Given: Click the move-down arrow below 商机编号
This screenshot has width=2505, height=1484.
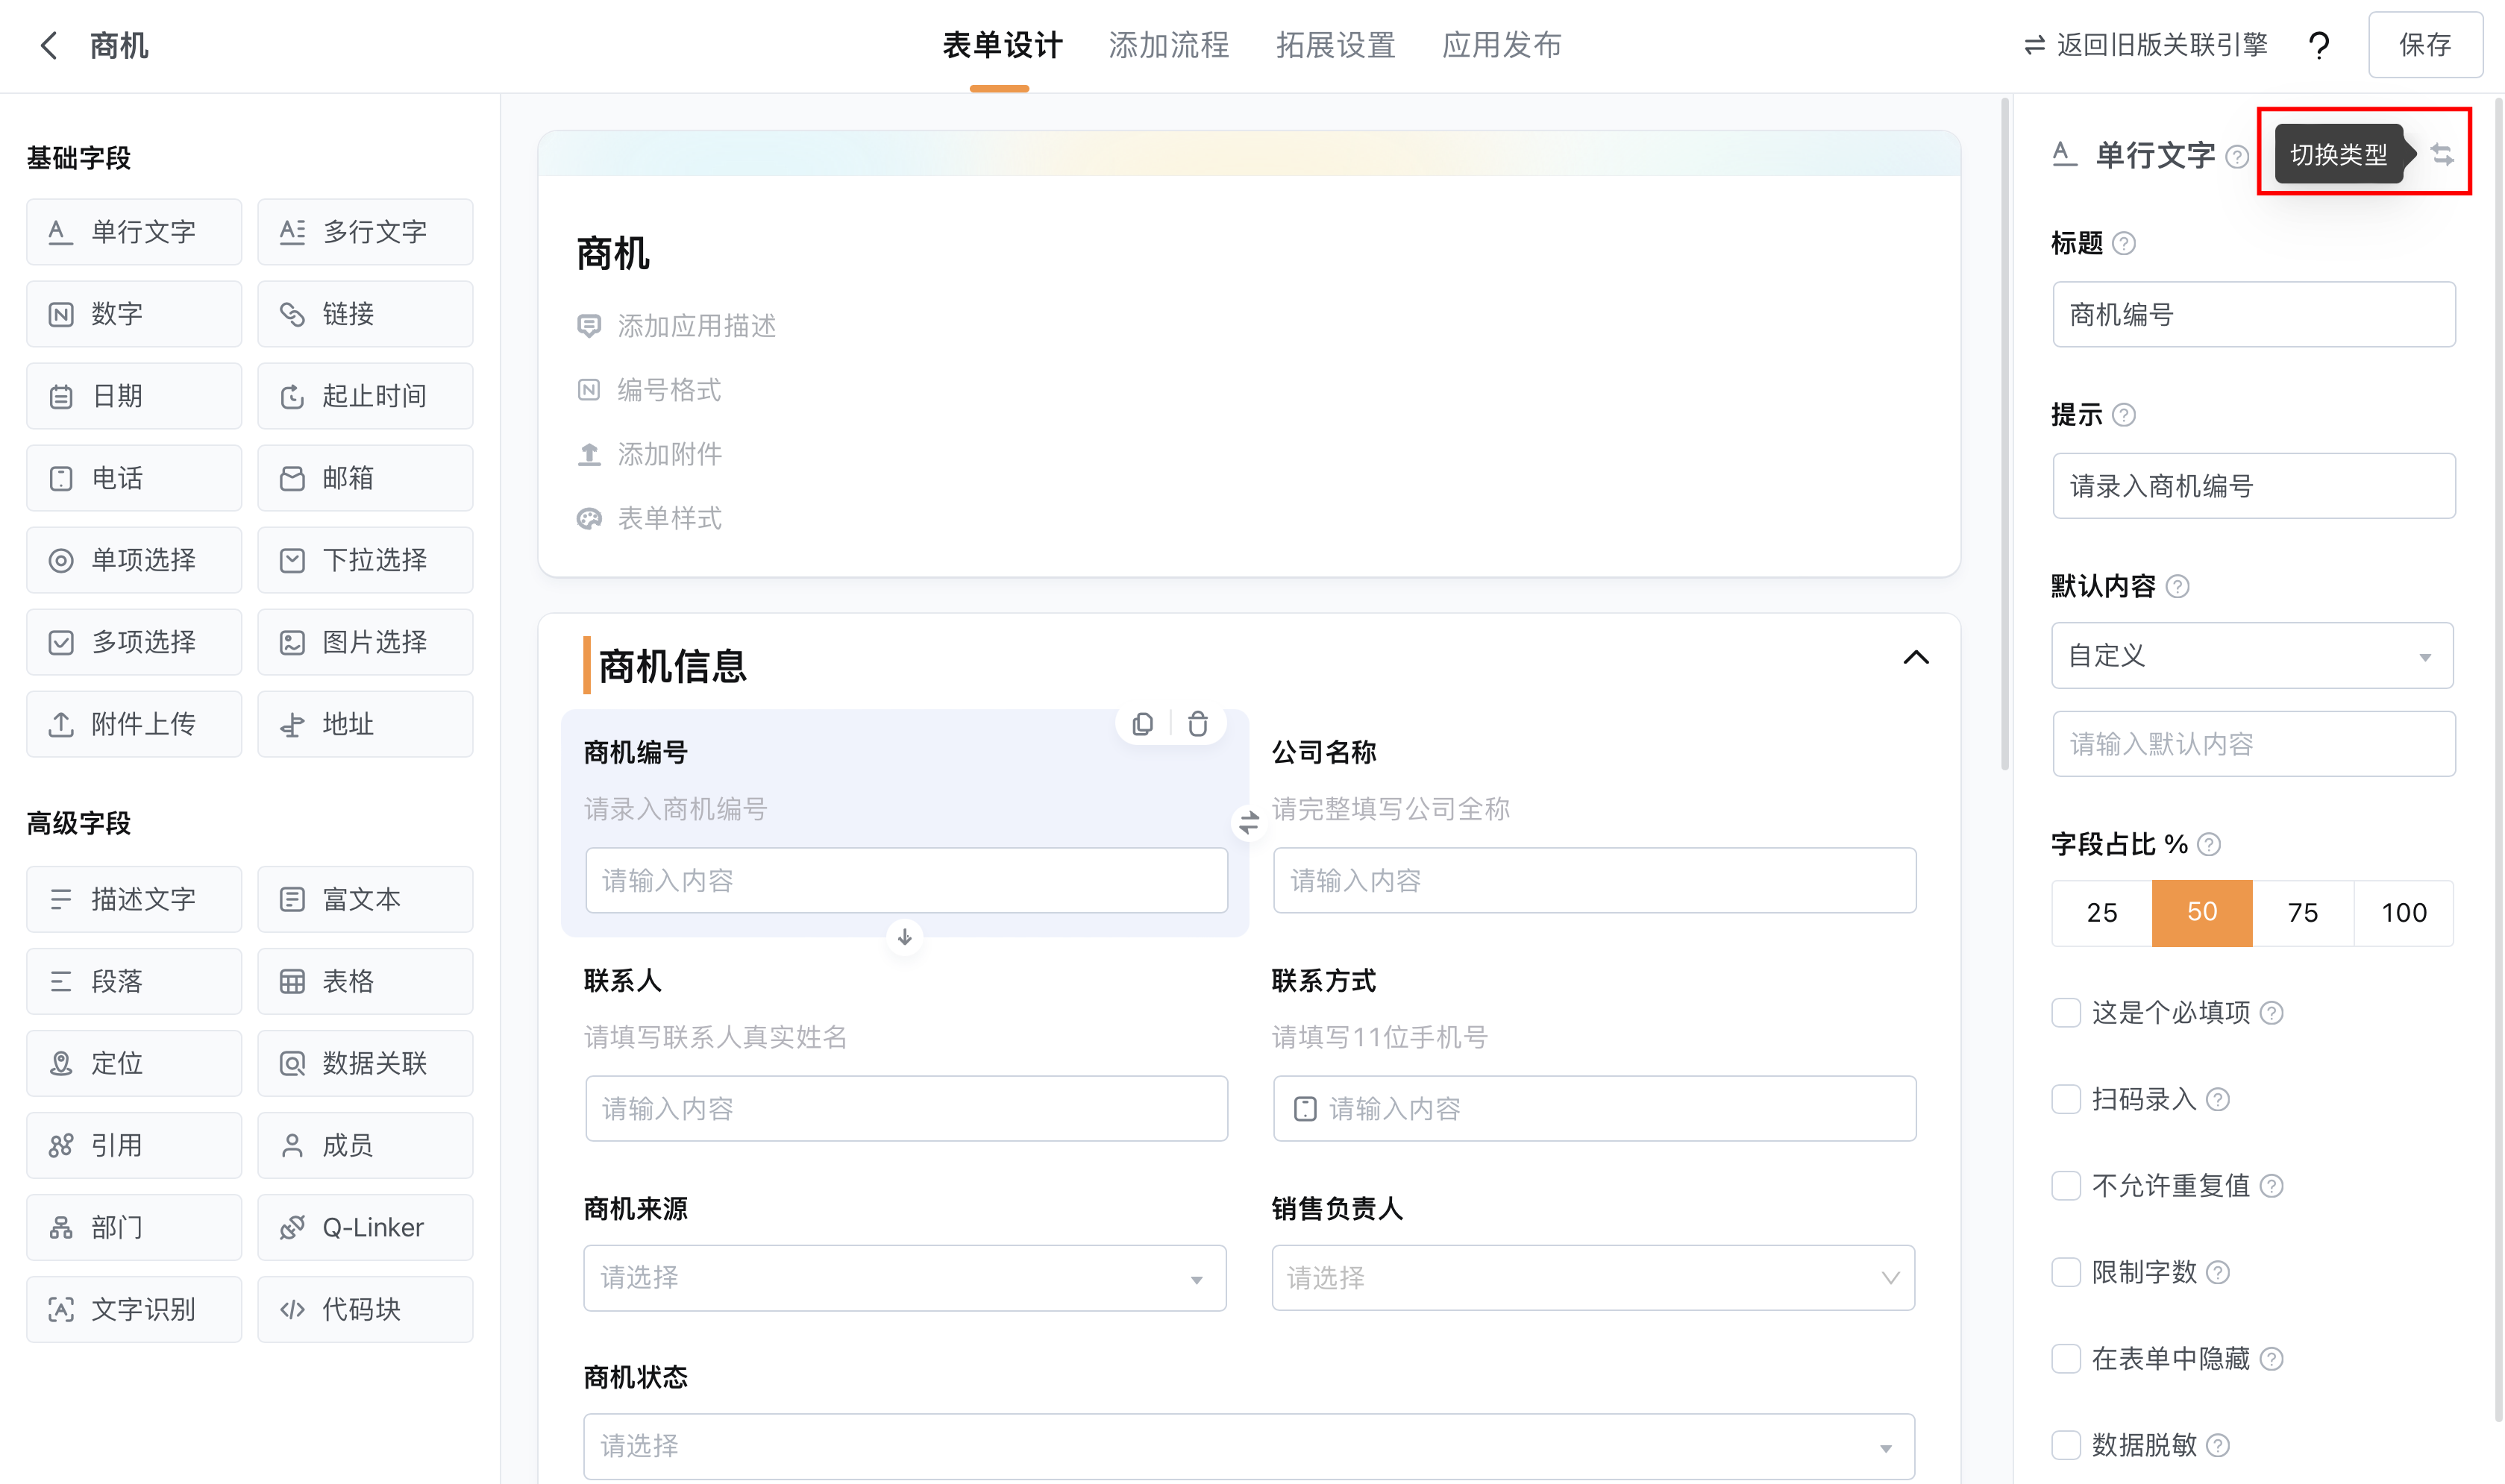Looking at the screenshot, I should tap(904, 937).
